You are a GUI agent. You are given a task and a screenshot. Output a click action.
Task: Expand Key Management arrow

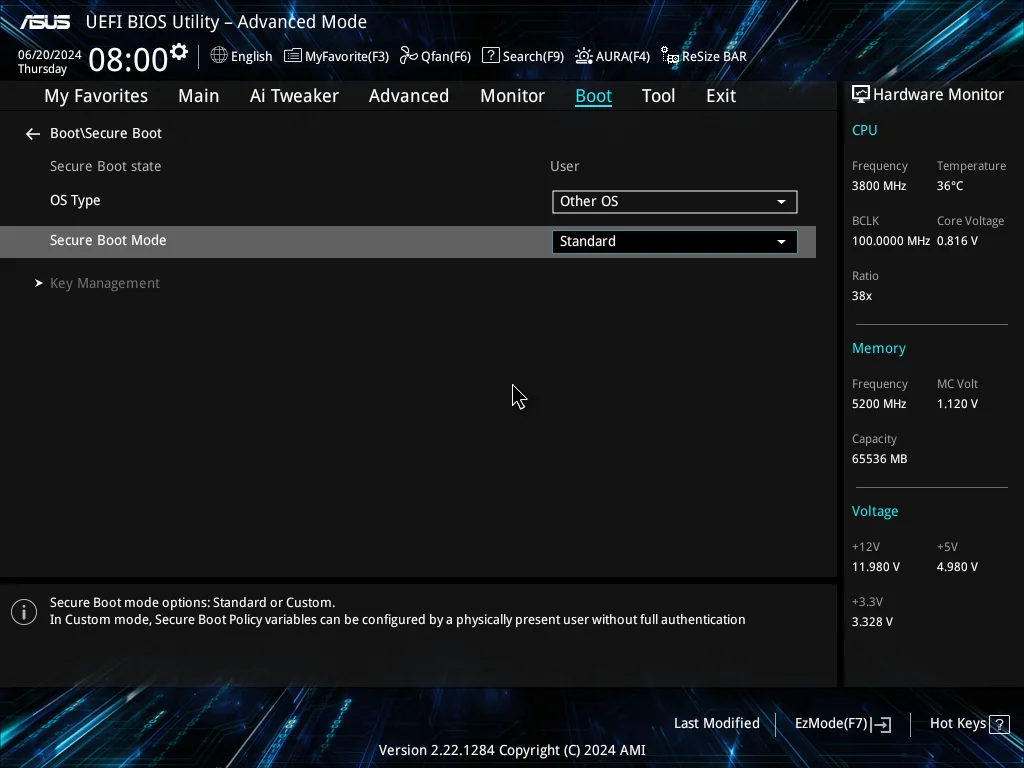(x=39, y=283)
